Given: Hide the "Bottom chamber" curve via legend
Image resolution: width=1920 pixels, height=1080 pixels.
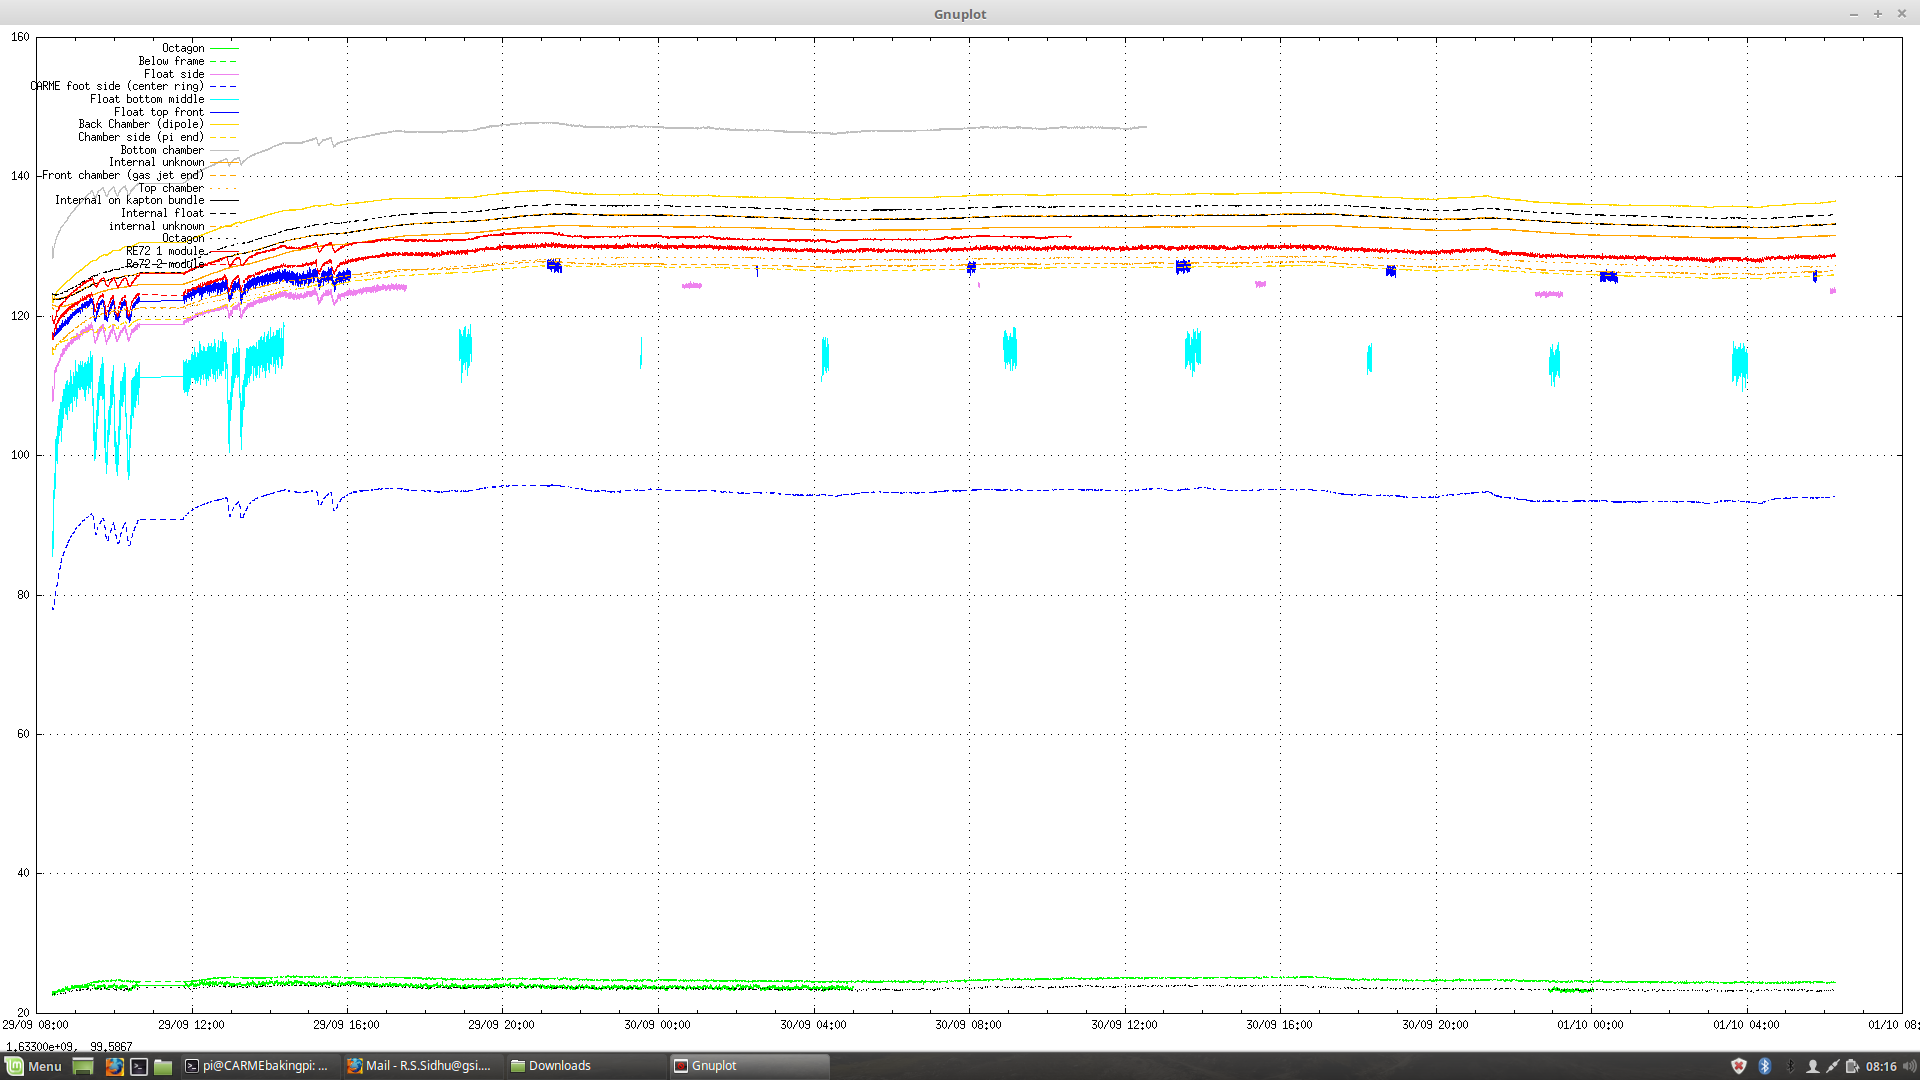Looking at the screenshot, I should click(x=162, y=150).
